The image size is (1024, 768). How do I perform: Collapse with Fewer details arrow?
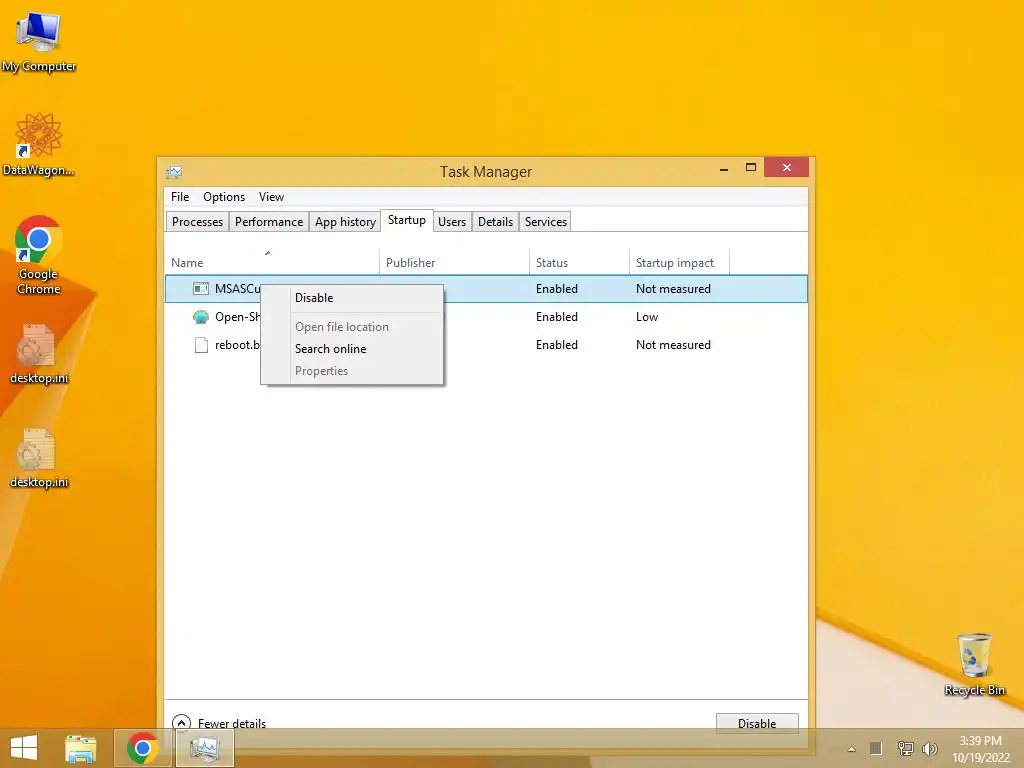point(181,723)
